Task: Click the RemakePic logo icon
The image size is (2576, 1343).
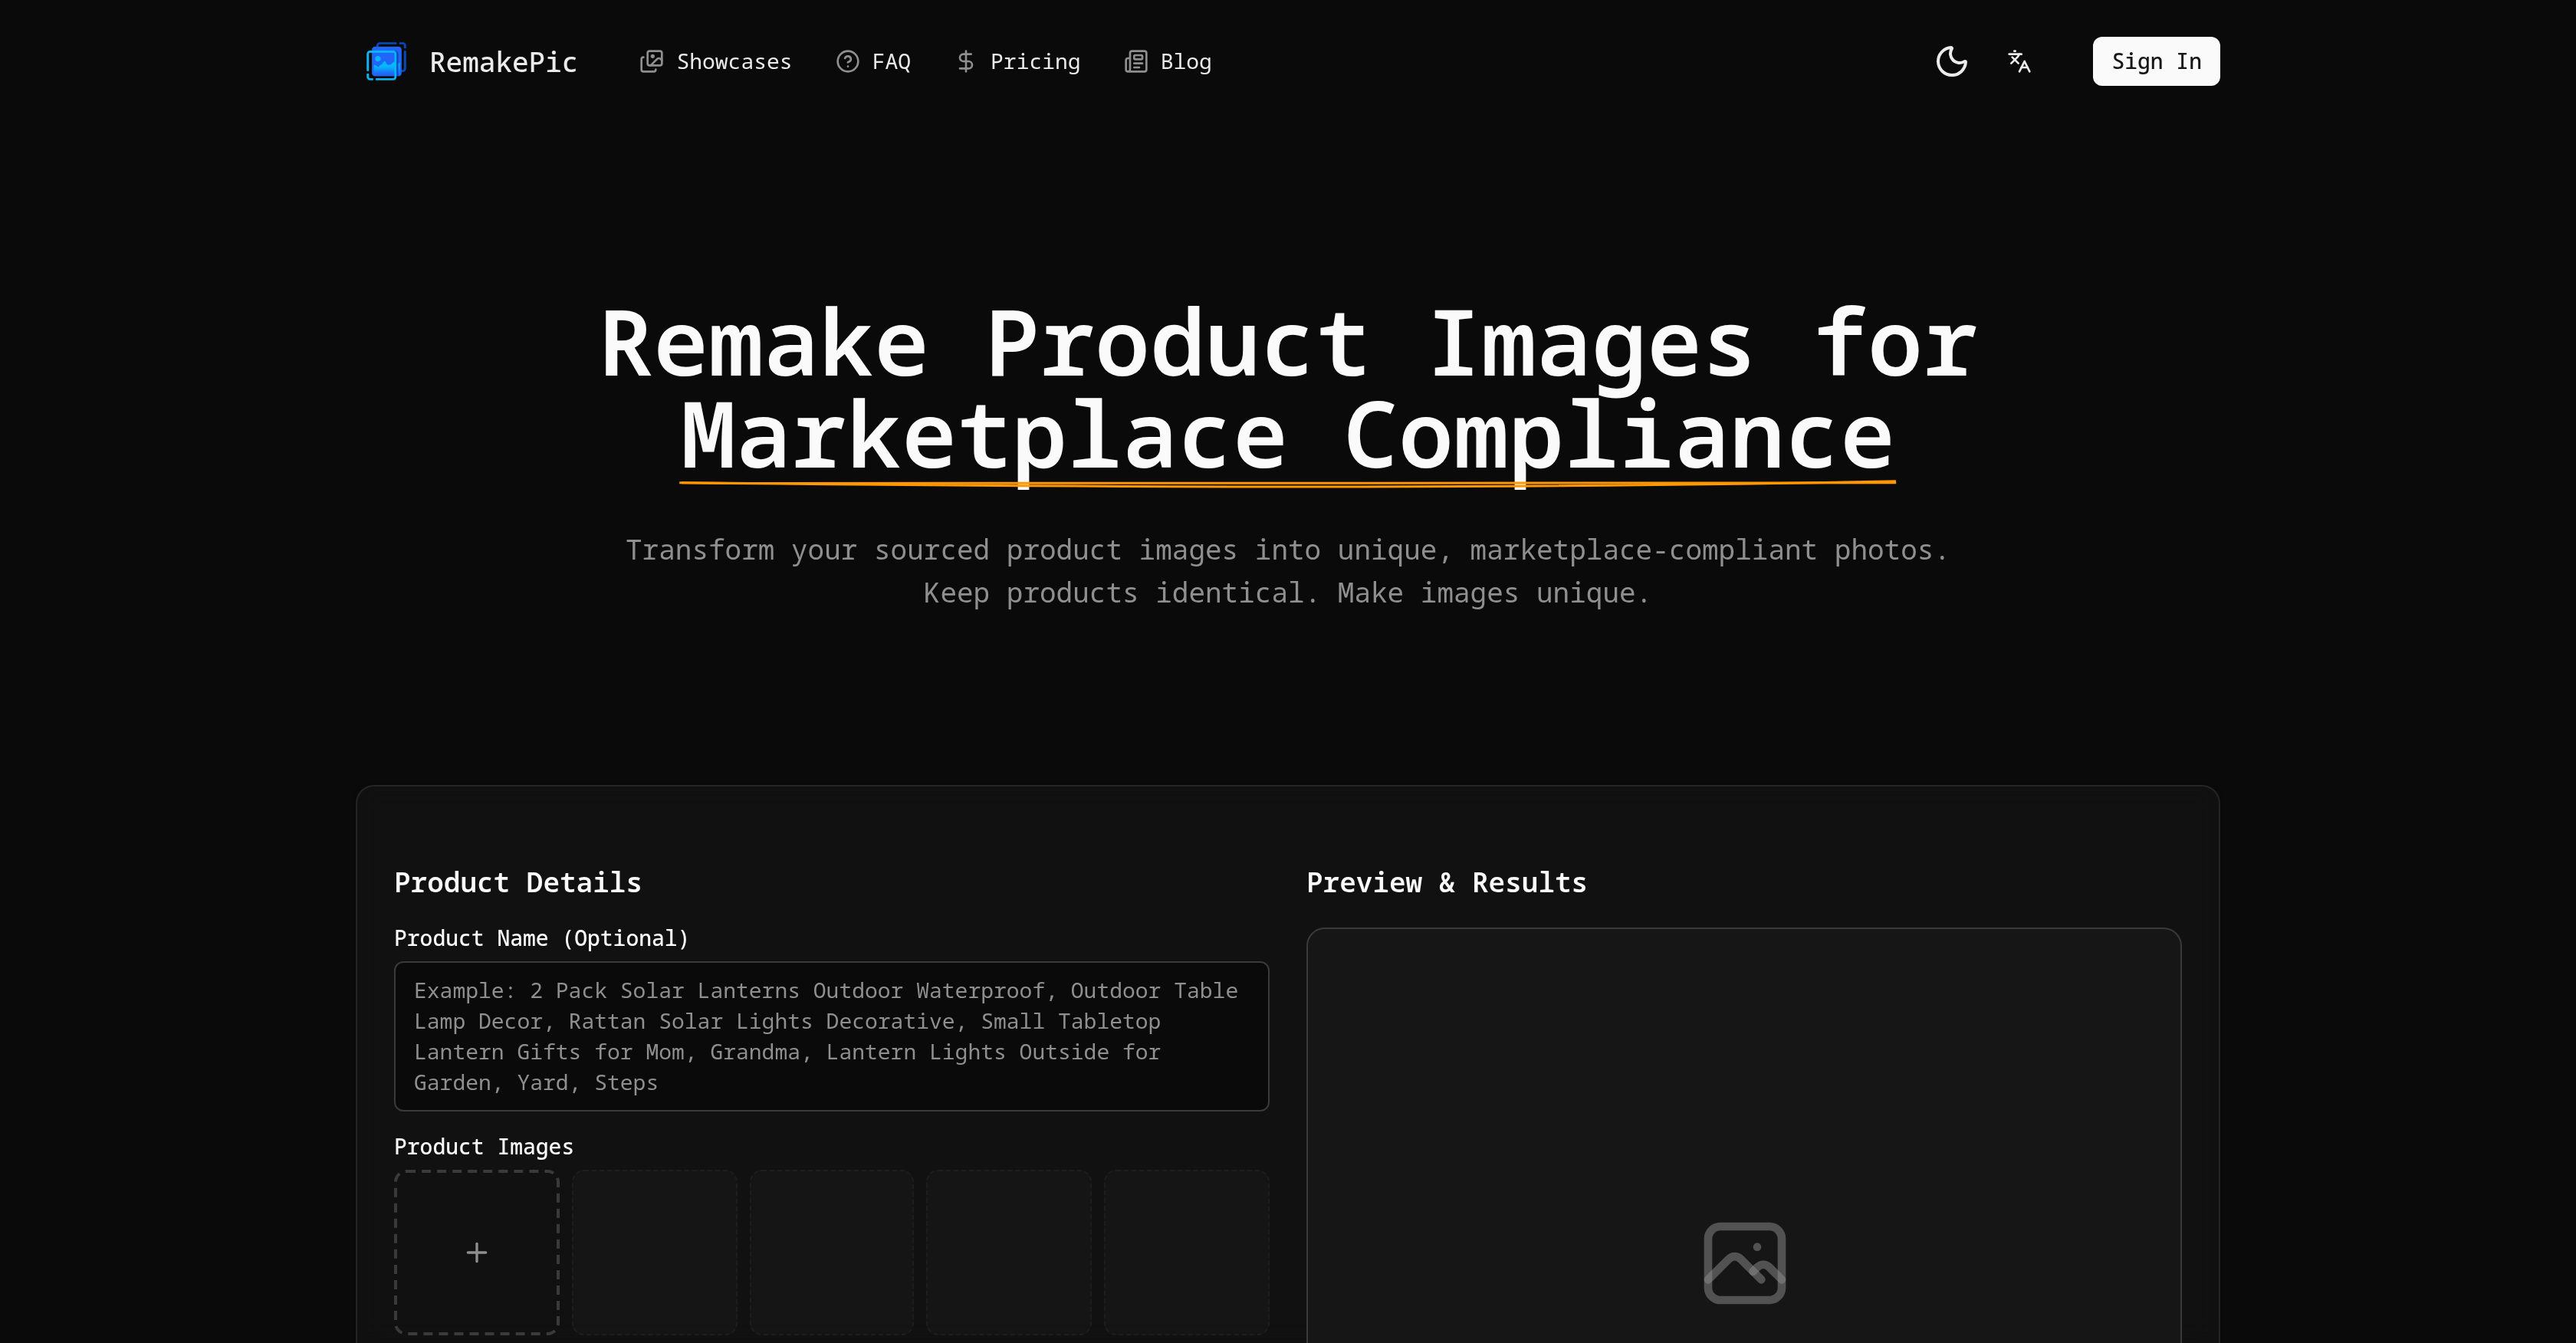Action: (x=386, y=61)
